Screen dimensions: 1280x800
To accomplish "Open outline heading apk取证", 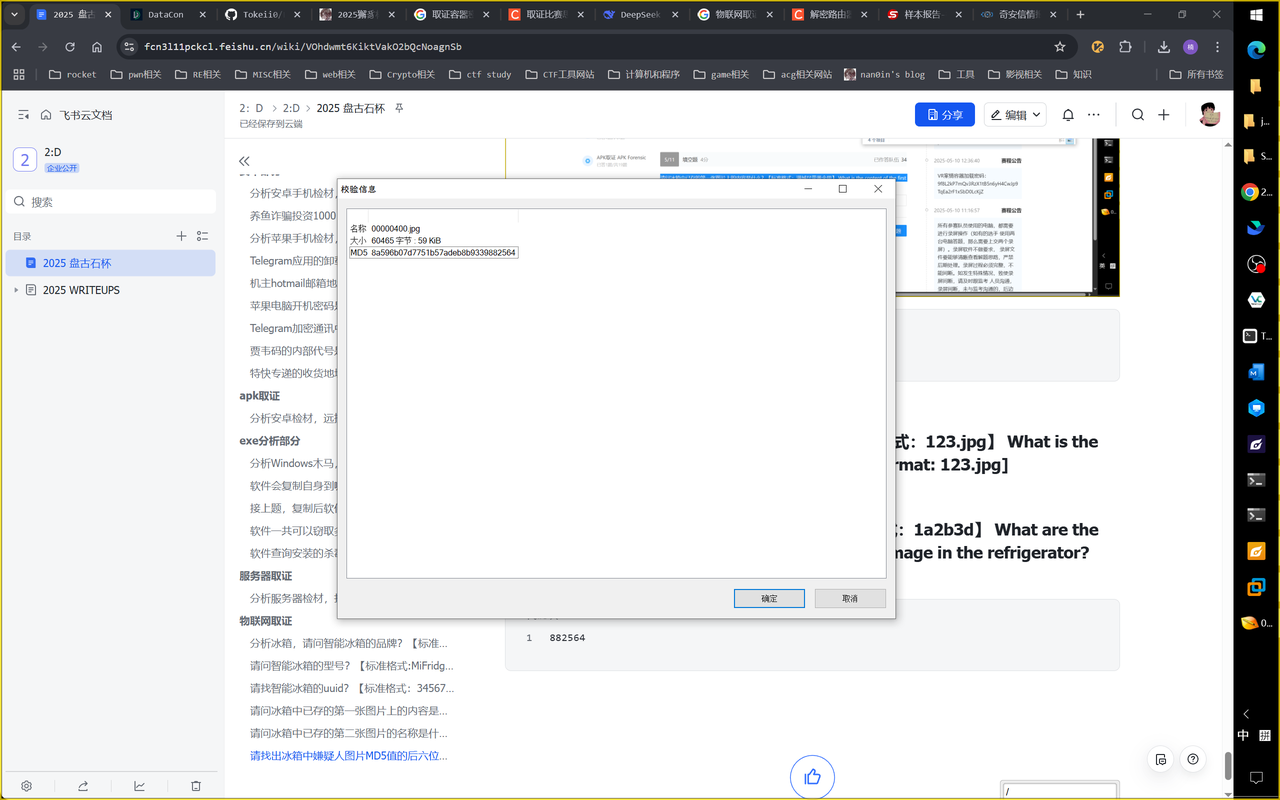I will [259, 396].
